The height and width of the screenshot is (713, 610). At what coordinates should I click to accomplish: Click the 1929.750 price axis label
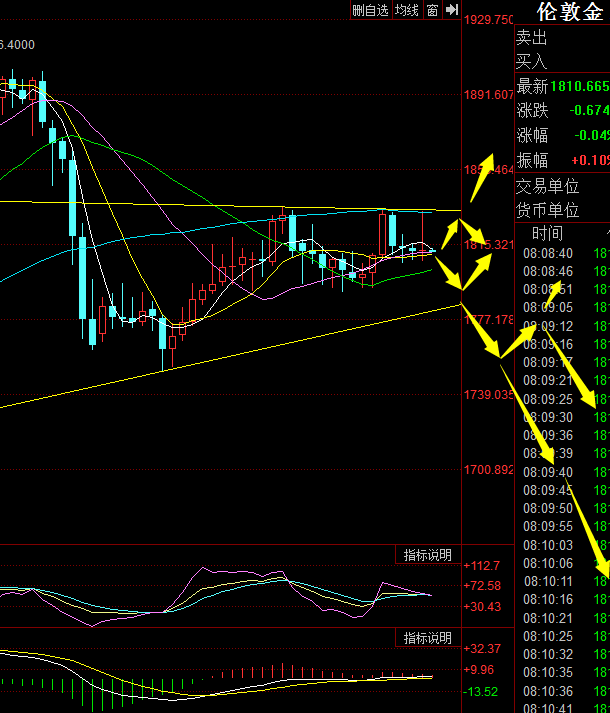490,20
